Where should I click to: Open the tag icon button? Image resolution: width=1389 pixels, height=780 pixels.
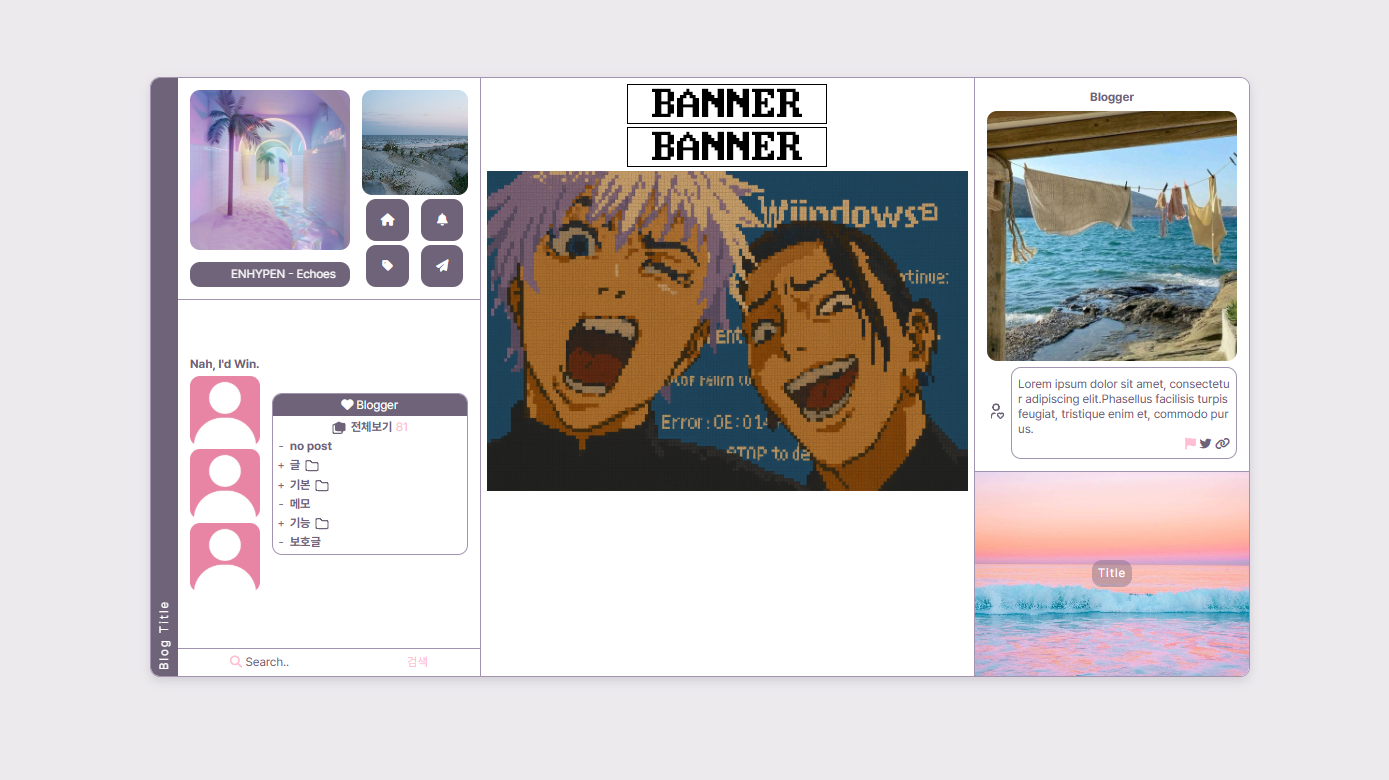[x=388, y=266]
